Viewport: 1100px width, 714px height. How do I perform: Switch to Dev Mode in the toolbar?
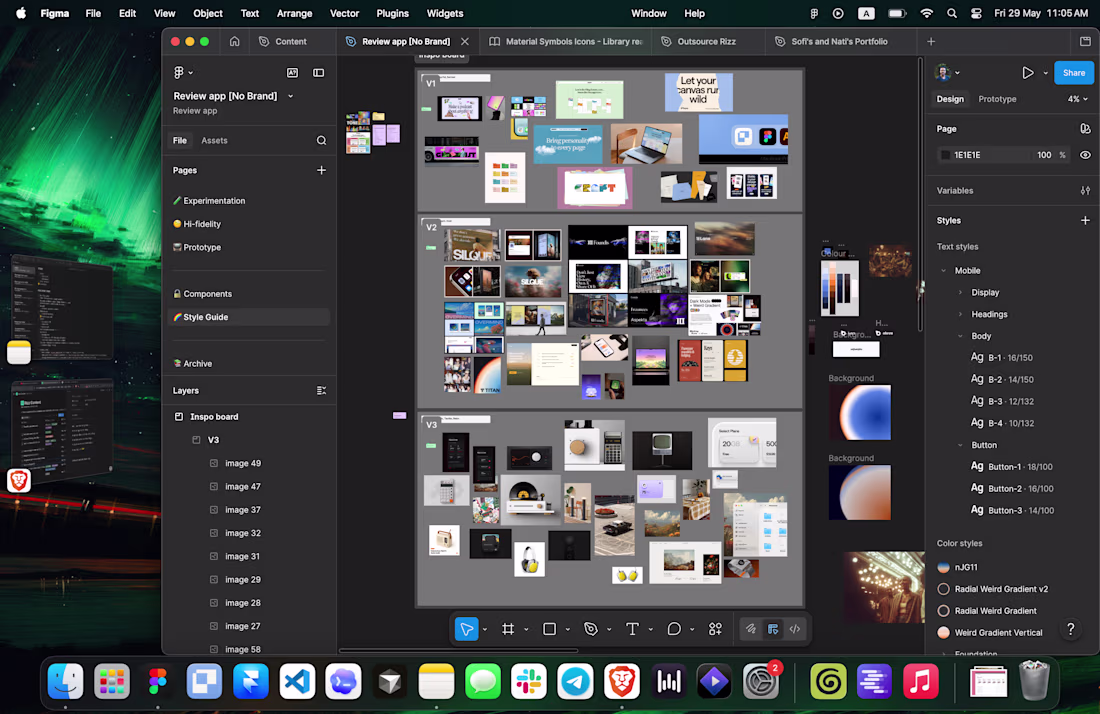click(x=795, y=629)
